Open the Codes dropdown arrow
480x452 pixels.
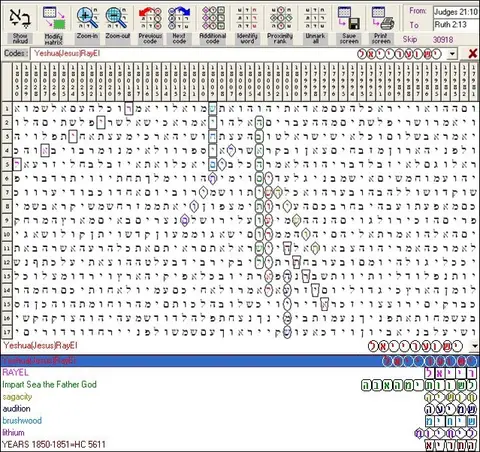(x=452, y=53)
